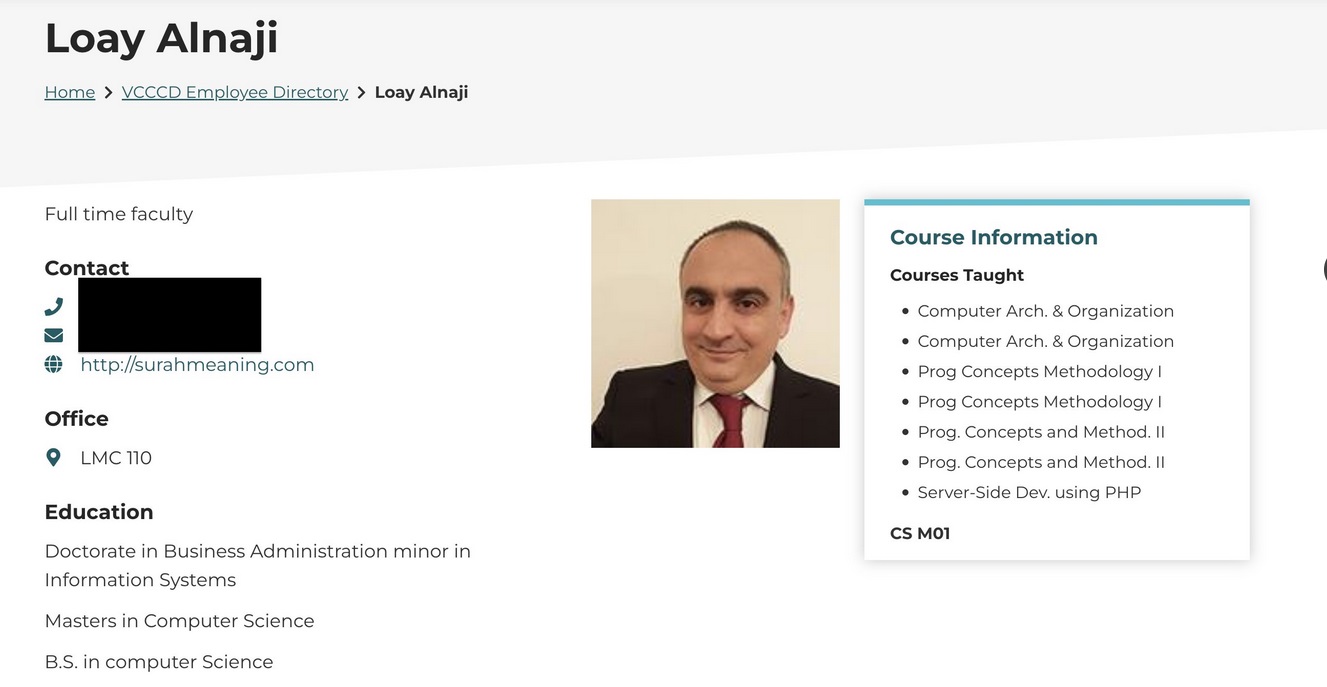Click the partially visible control at right edge
This screenshot has height=687, width=1327.
point(1323,268)
